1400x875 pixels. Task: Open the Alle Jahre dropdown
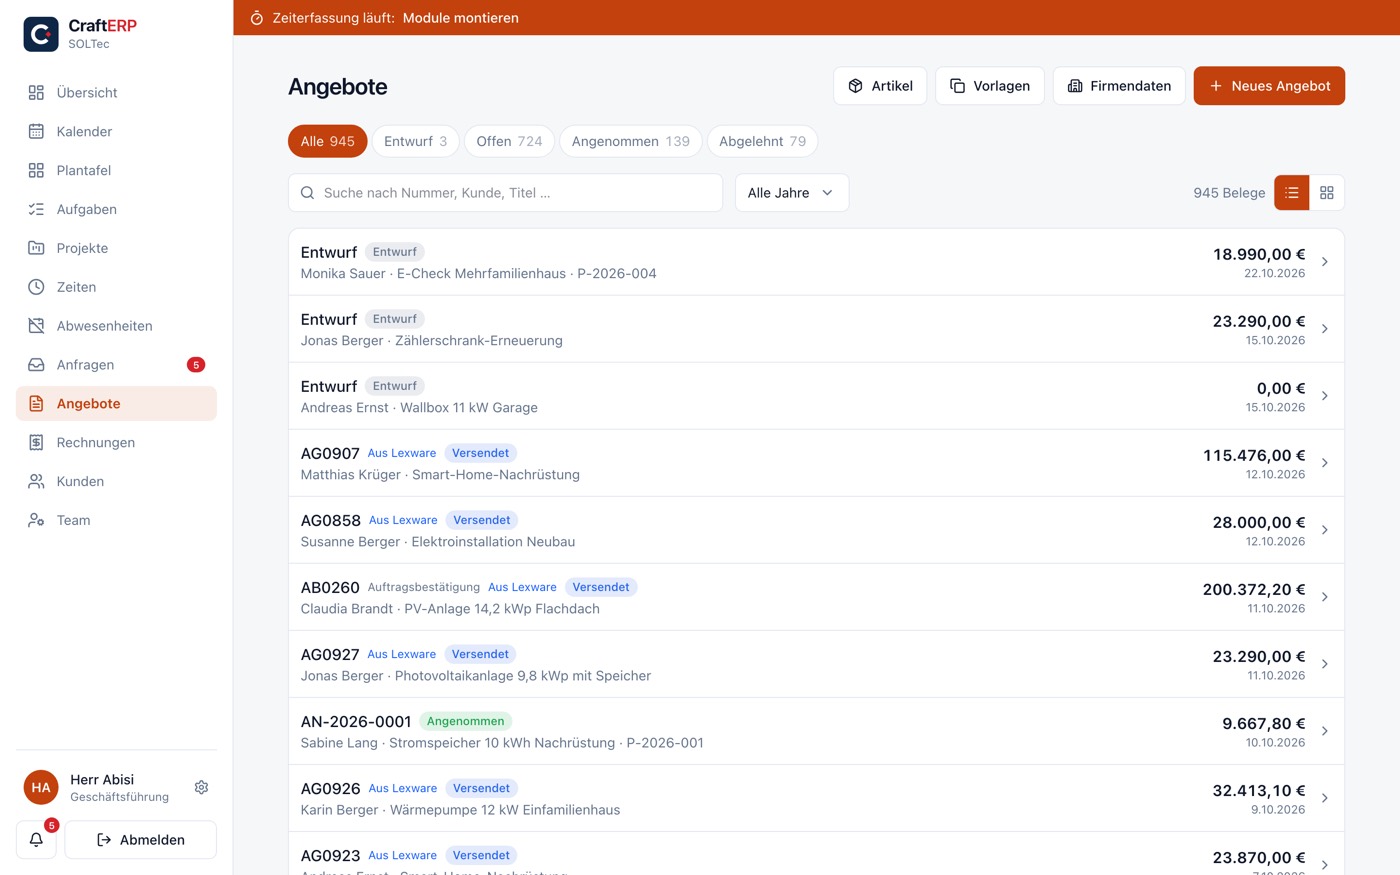791,193
